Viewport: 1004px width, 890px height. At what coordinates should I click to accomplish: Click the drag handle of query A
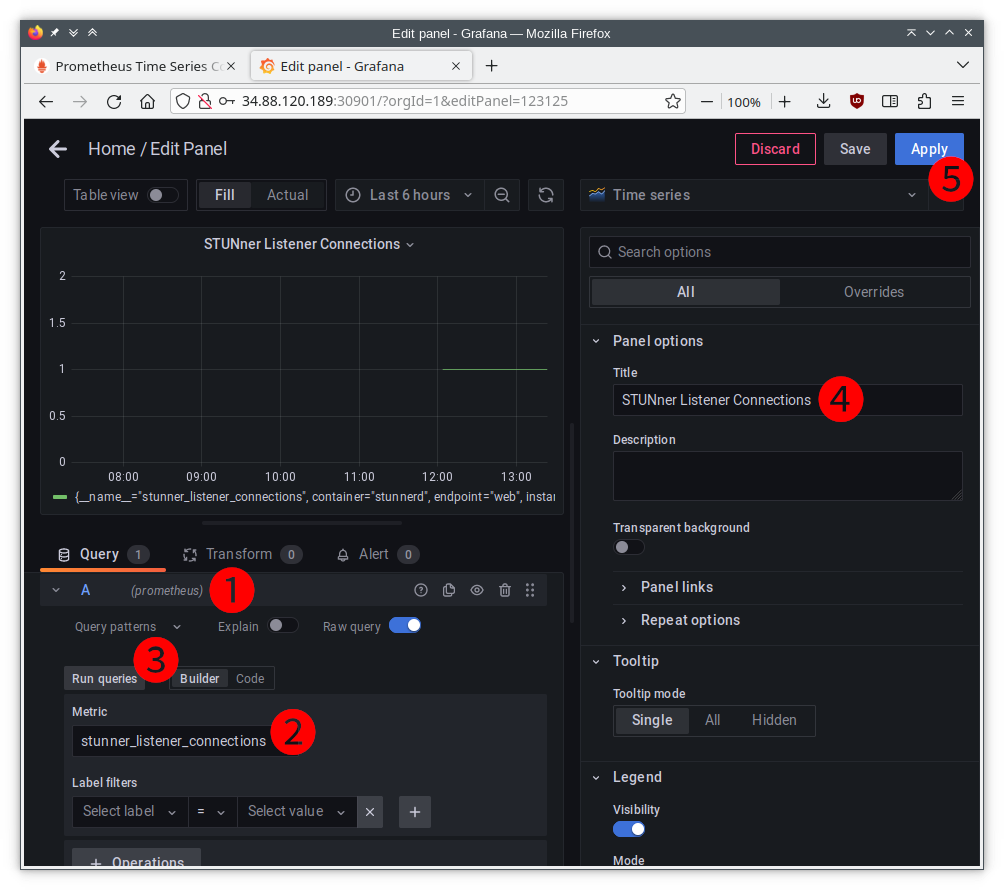click(530, 590)
